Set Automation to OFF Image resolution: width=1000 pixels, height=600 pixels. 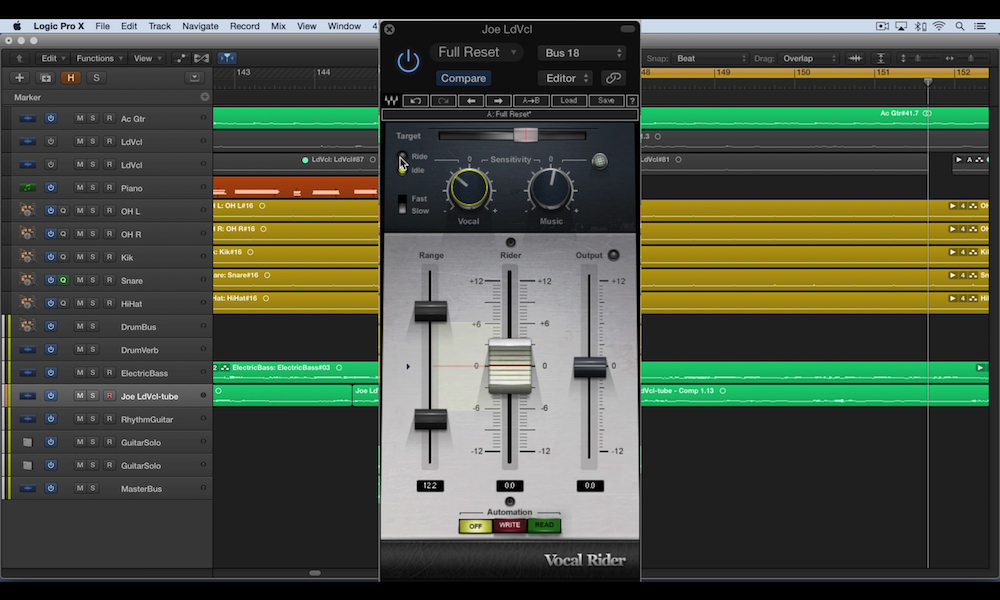pos(475,525)
